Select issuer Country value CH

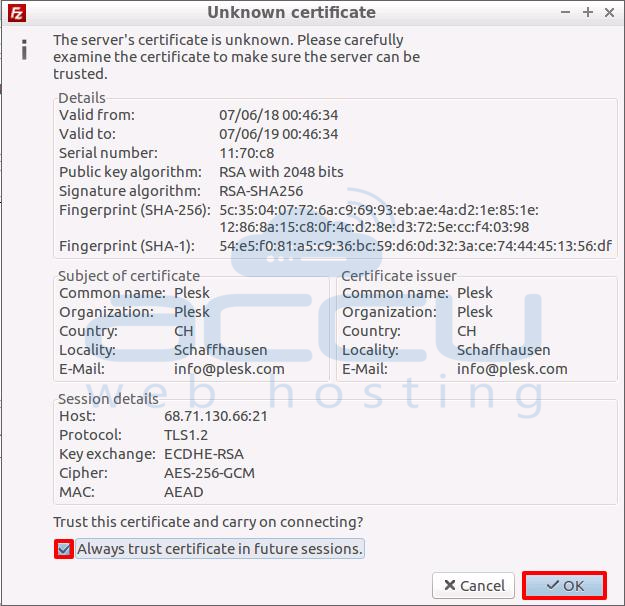pyautogui.click(x=467, y=331)
